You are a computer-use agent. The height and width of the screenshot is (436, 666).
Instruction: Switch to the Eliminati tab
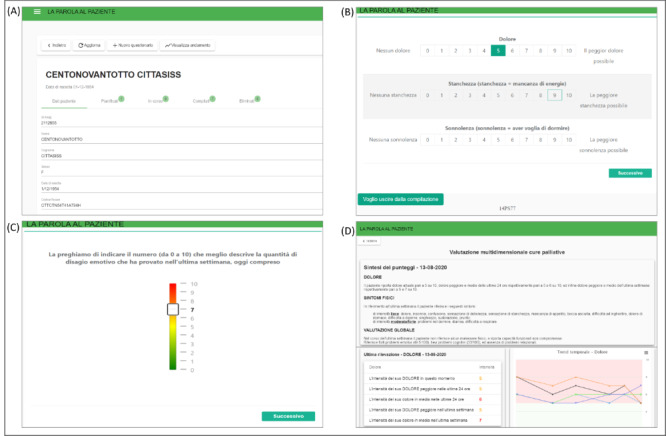pos(247,101)
